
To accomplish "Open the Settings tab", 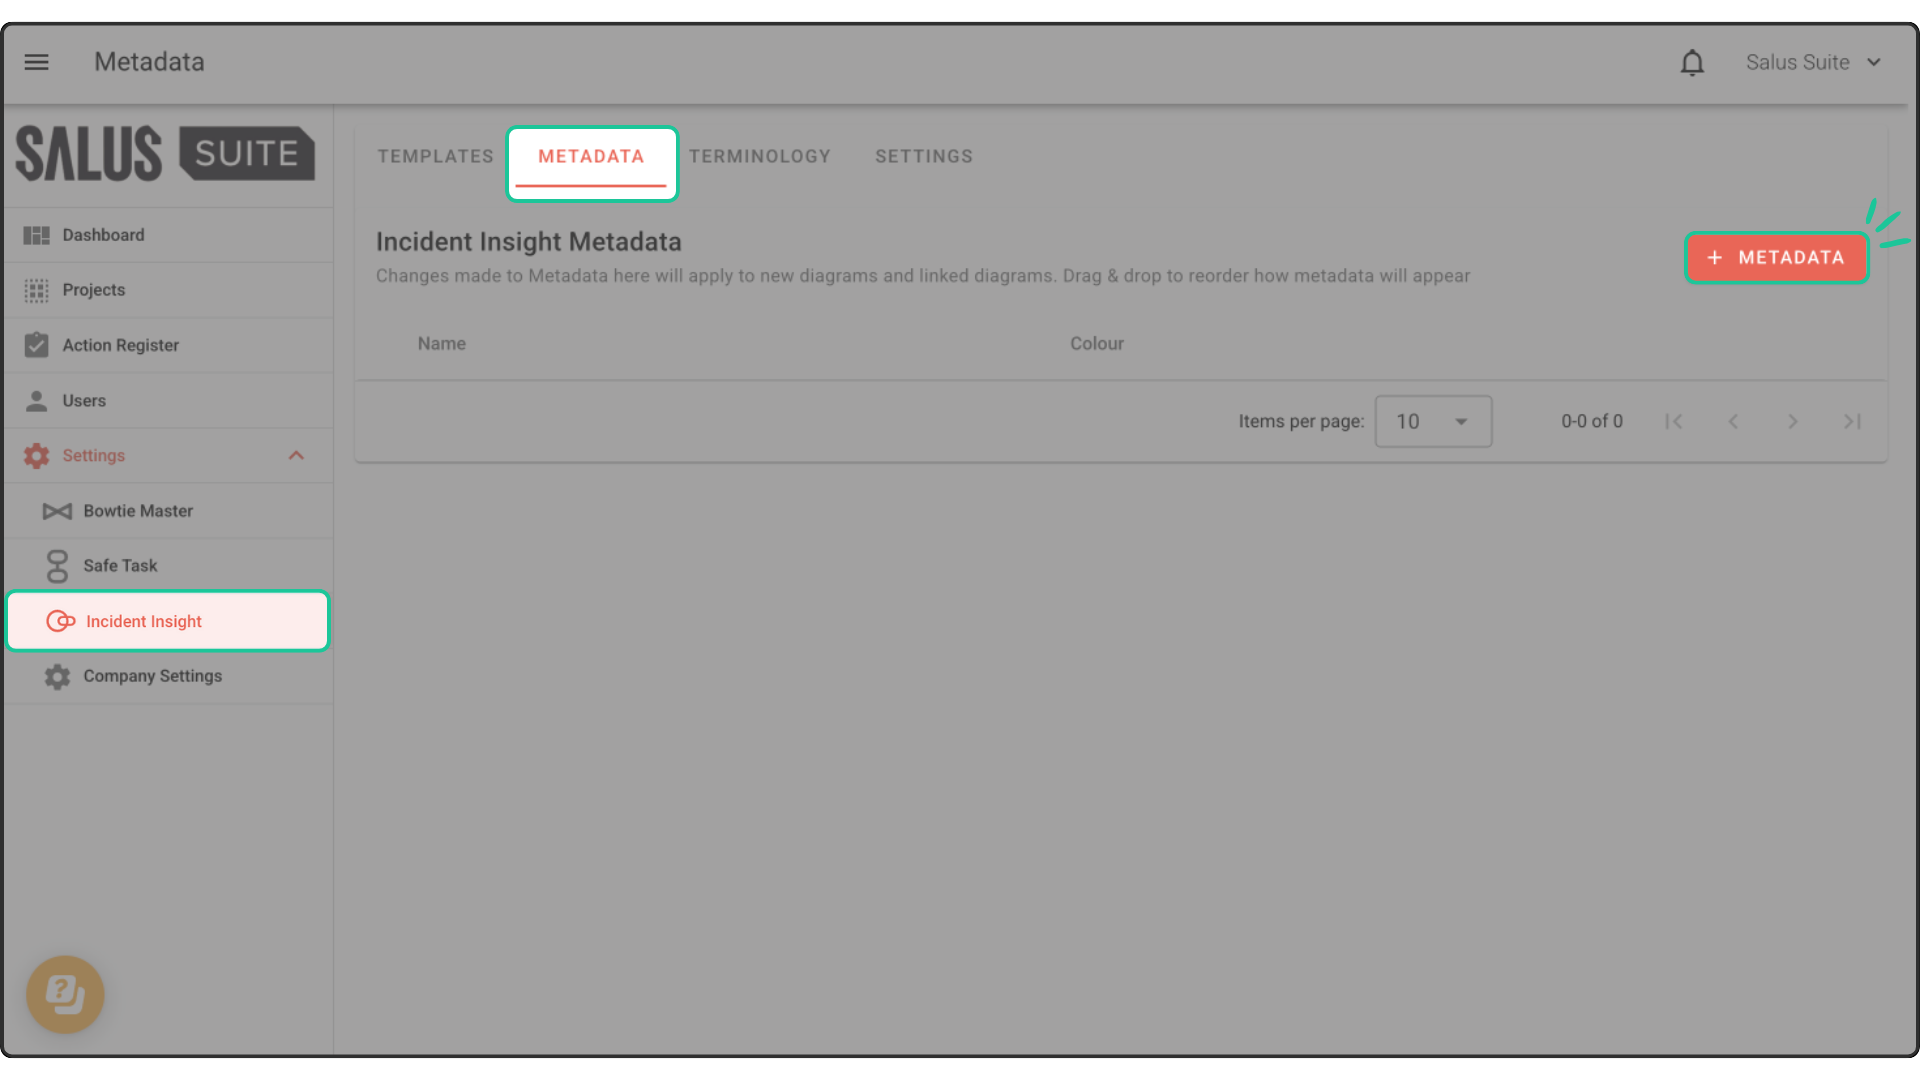I will coord(923,157).
